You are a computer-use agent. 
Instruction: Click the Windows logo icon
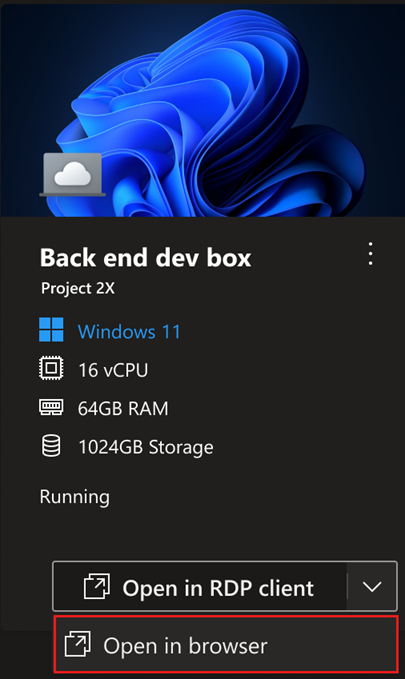[x=51, y=330]
